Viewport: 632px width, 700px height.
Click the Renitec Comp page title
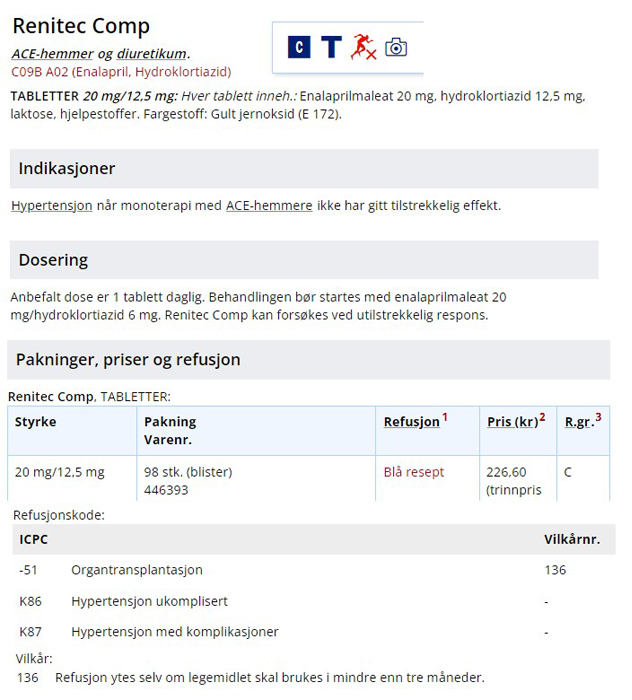point(81,26)
